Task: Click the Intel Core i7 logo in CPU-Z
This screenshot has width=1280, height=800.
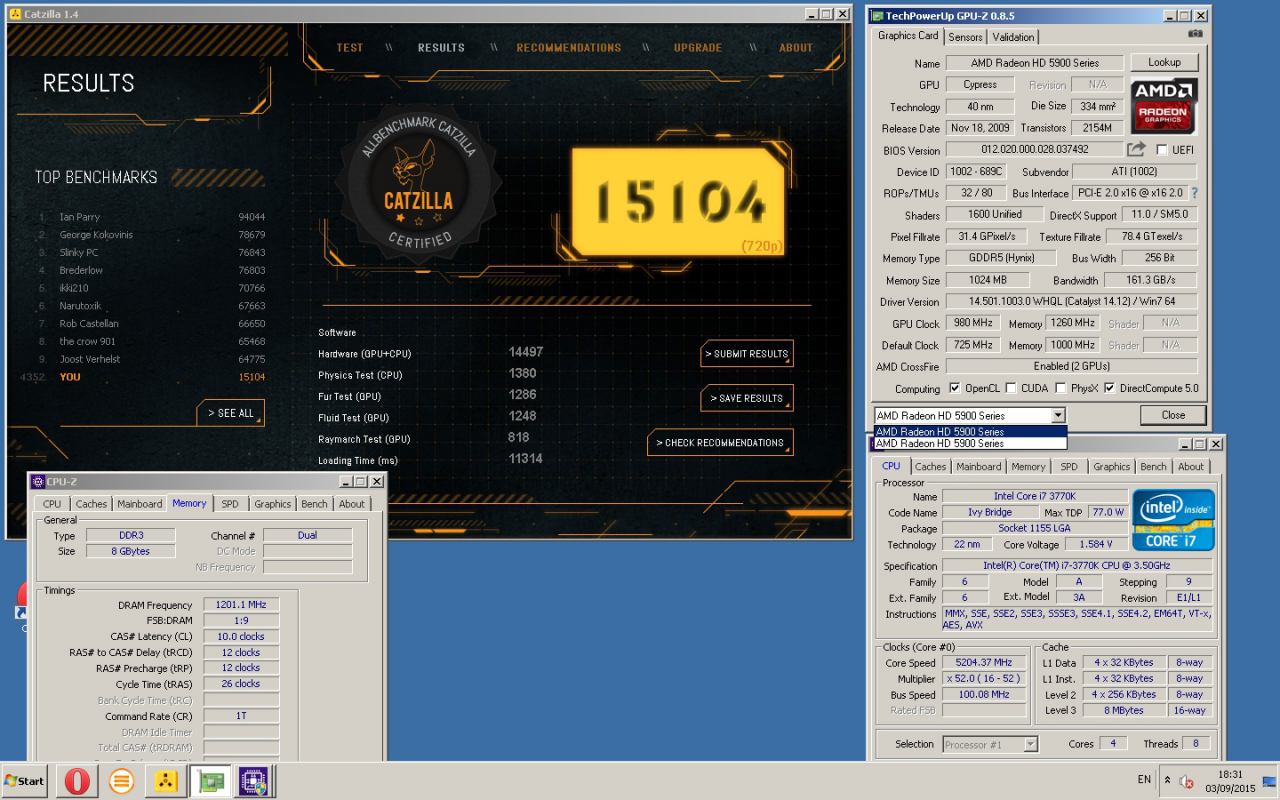Action: [1173, 520]
